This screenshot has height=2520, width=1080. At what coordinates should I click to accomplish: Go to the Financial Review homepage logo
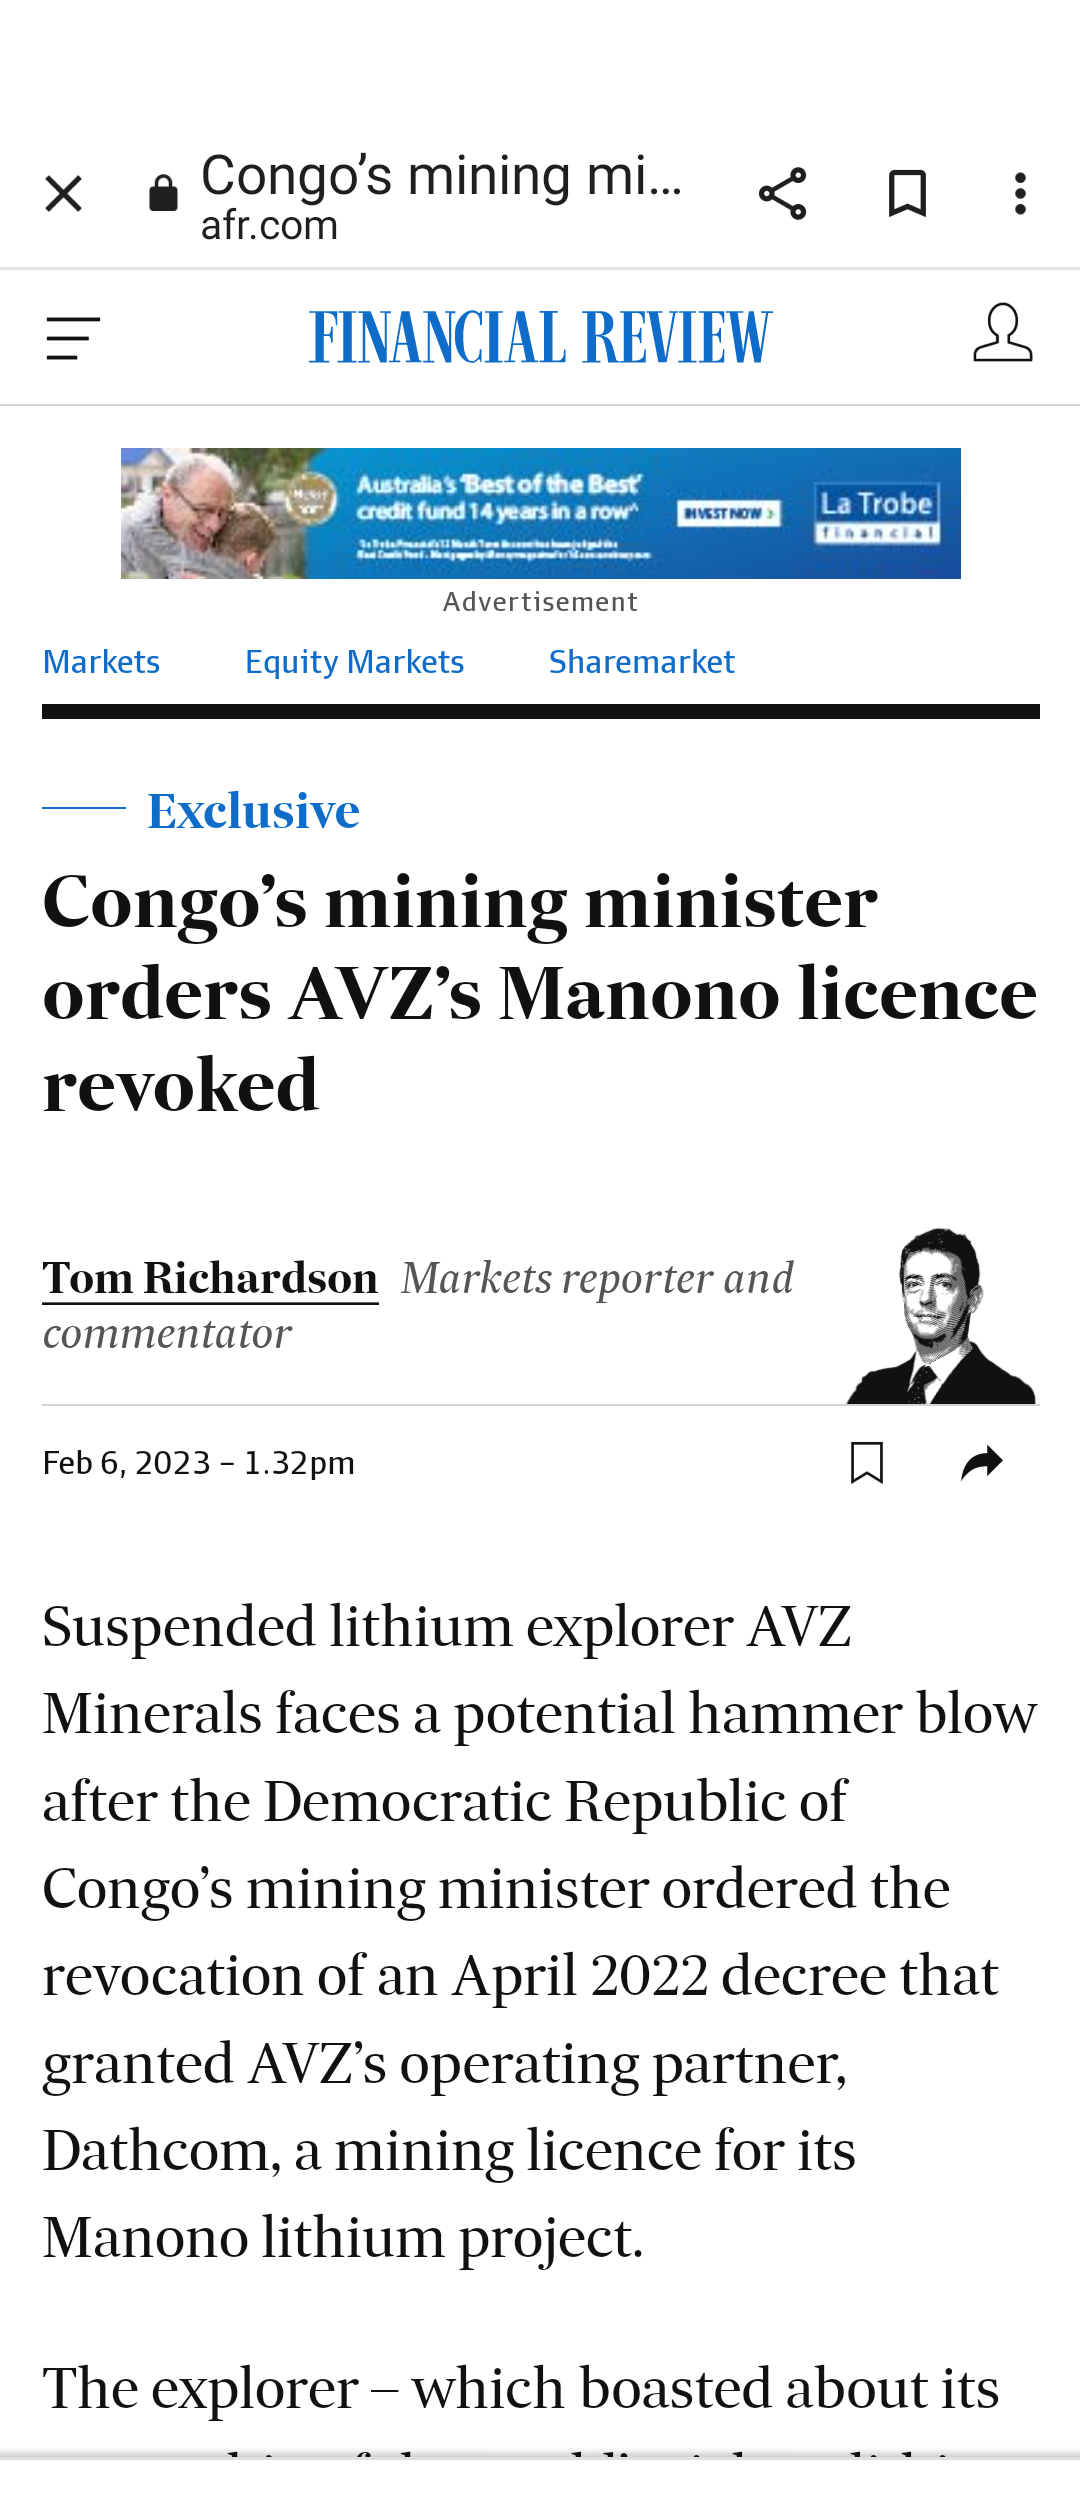tap(540, 338)
